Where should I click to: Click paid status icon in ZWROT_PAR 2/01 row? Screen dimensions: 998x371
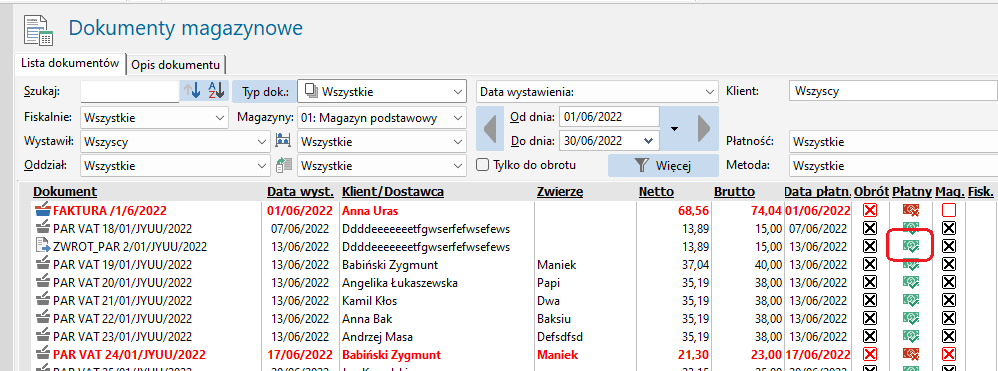pos(911,246)
